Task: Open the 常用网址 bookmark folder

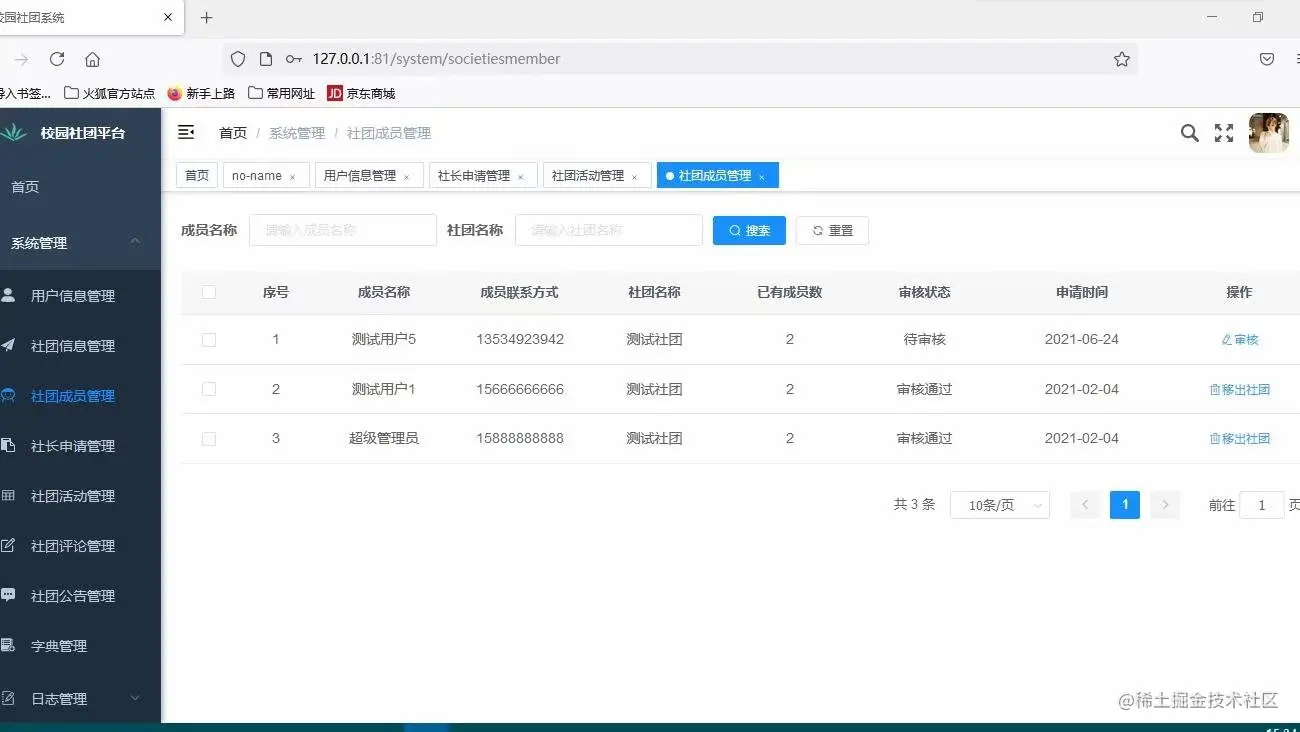Action: (x=282, y=93)
